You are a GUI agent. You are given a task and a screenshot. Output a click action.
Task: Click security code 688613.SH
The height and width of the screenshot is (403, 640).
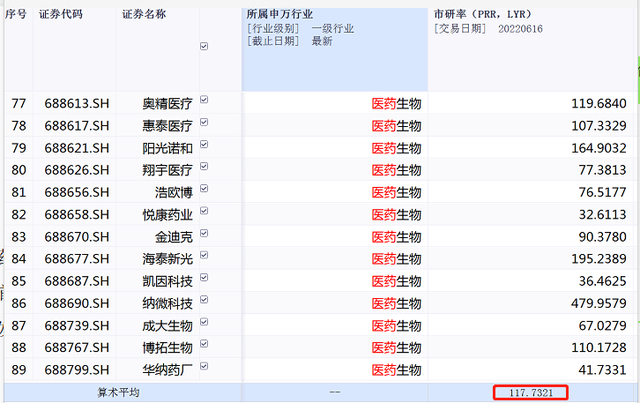[77, 104]
